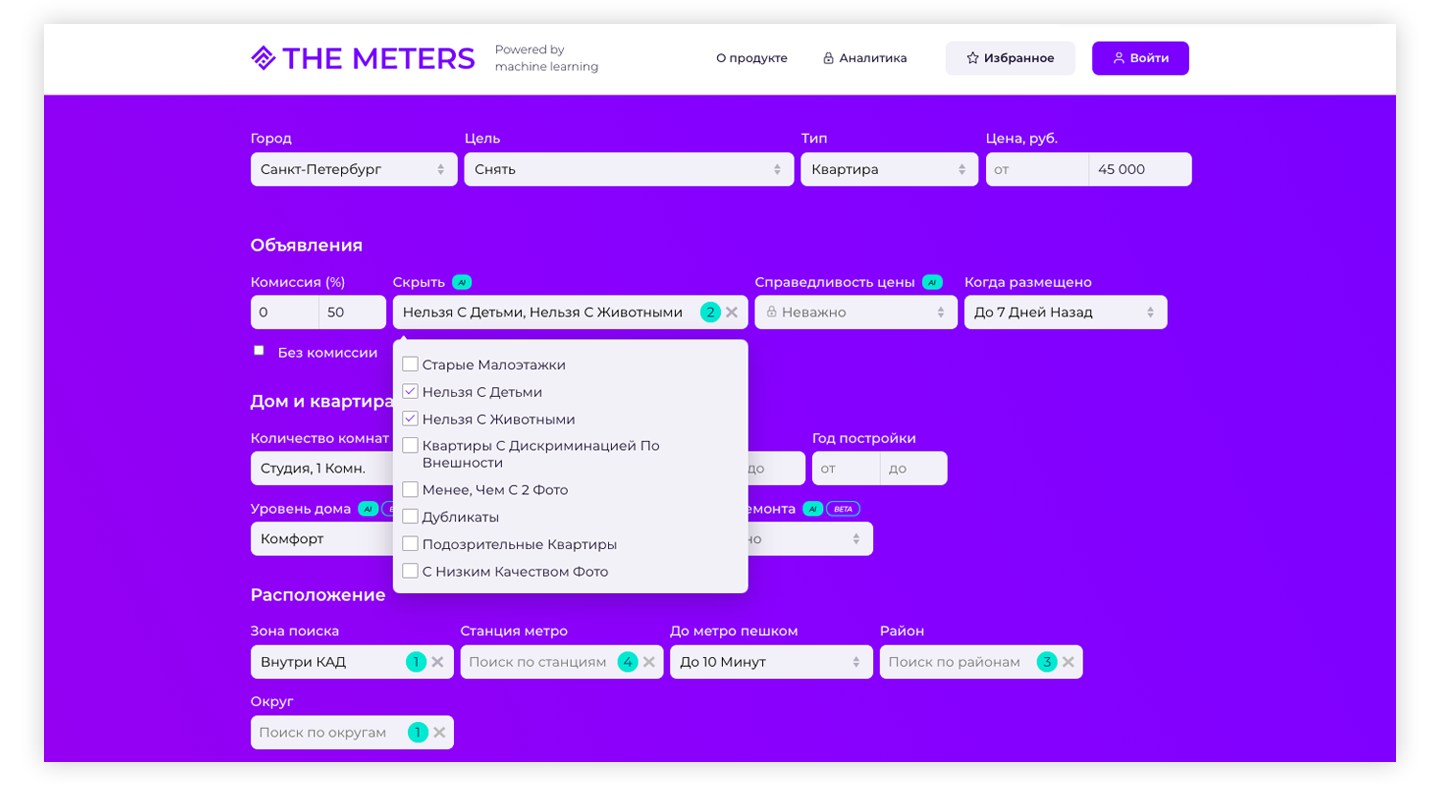Click the maximum price field 45 000
Image resolution: width=1440 pixels, height=786 pixels.
pyautogui.click(x=1139, y=169)
